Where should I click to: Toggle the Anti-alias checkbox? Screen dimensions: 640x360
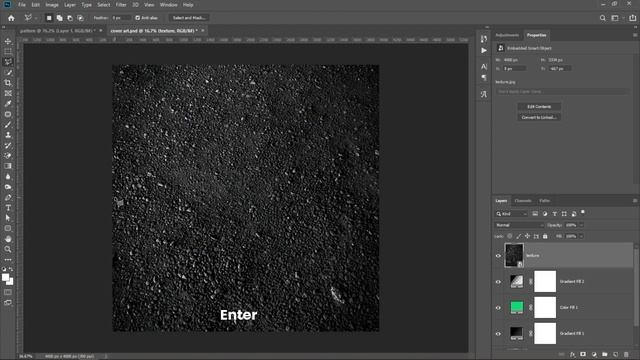pos(138,18)
